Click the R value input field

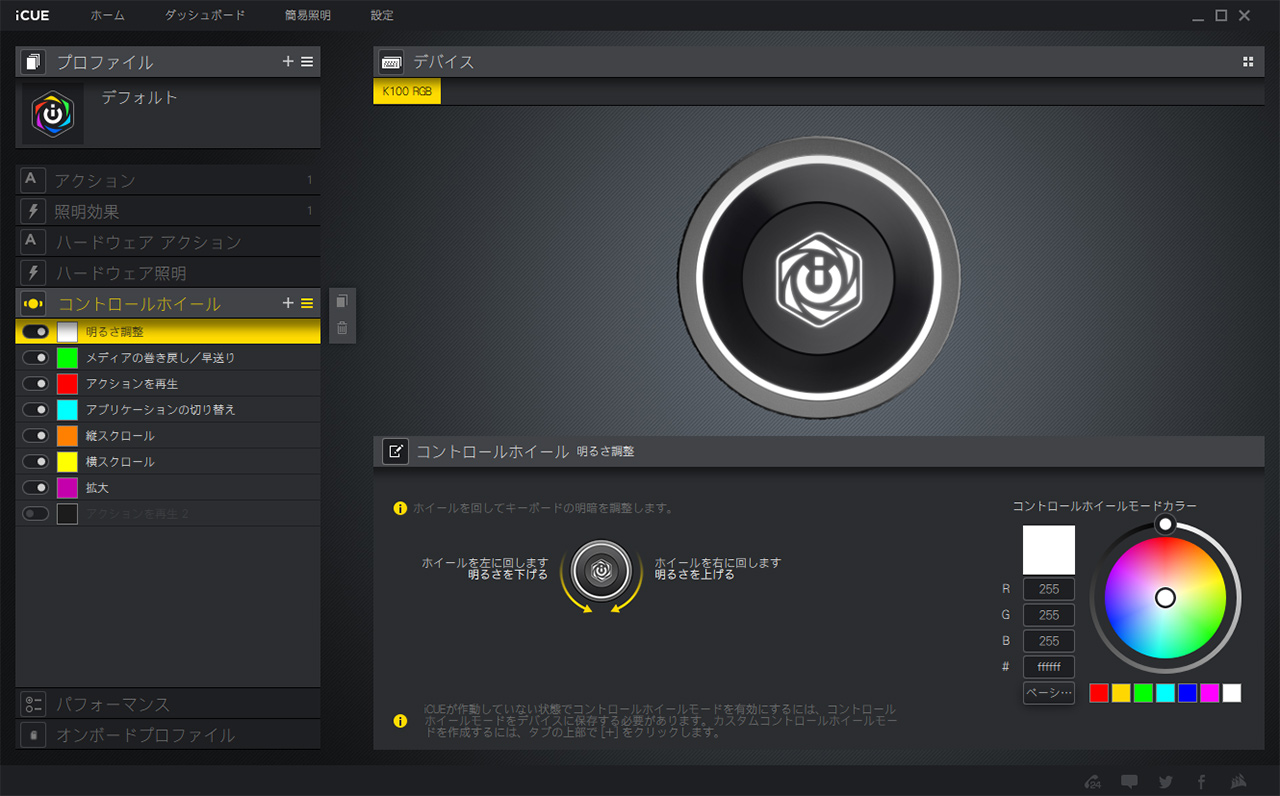1049,589
